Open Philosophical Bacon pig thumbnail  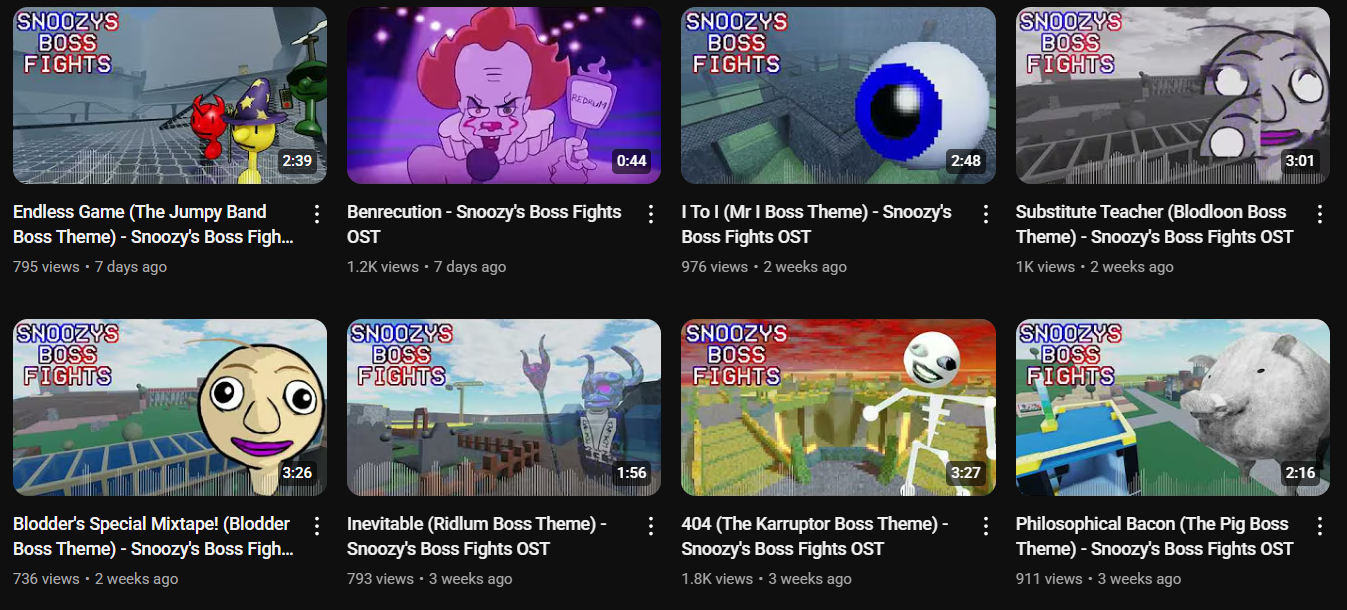pos(1173,408)
